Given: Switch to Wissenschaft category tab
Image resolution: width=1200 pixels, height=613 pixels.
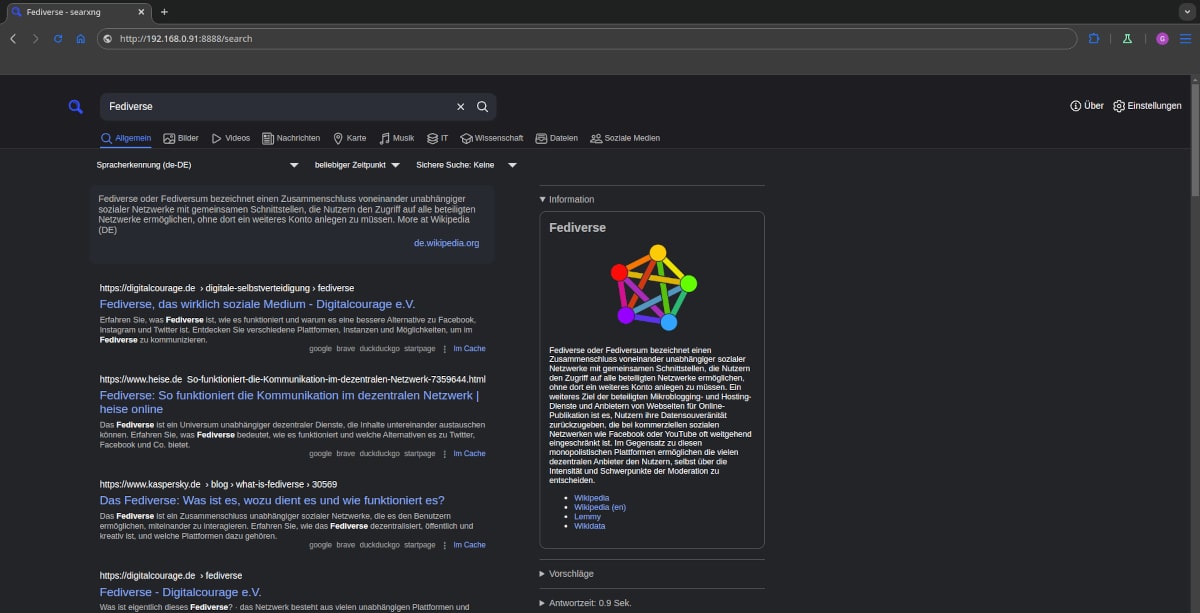Looking at the screenshot, I should [x=492, y=138].
